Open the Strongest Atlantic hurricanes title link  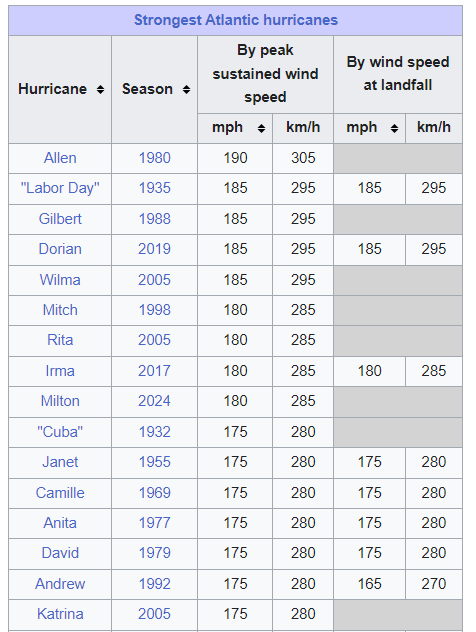[236, 20]
